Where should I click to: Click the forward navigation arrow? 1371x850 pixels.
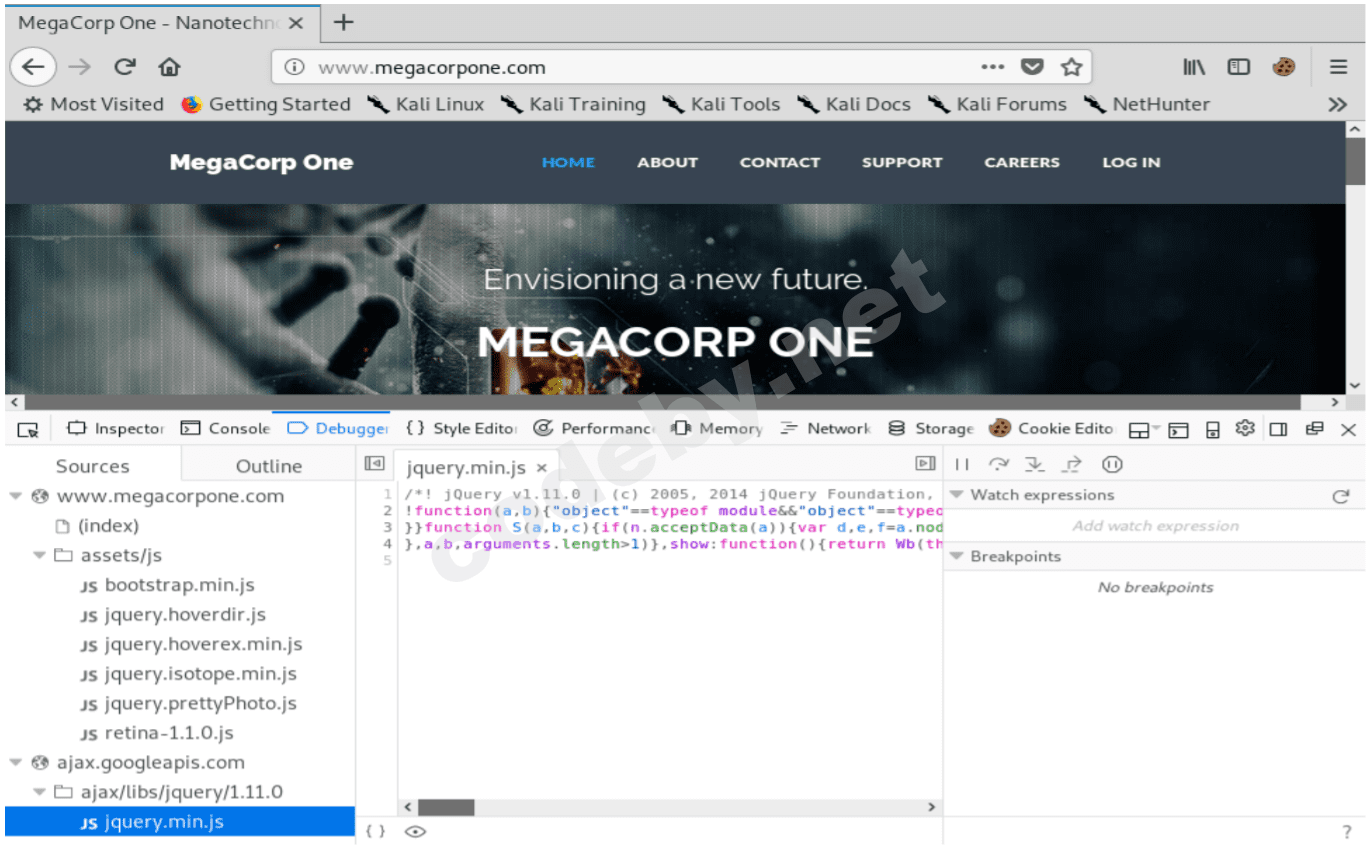[80, 67]
